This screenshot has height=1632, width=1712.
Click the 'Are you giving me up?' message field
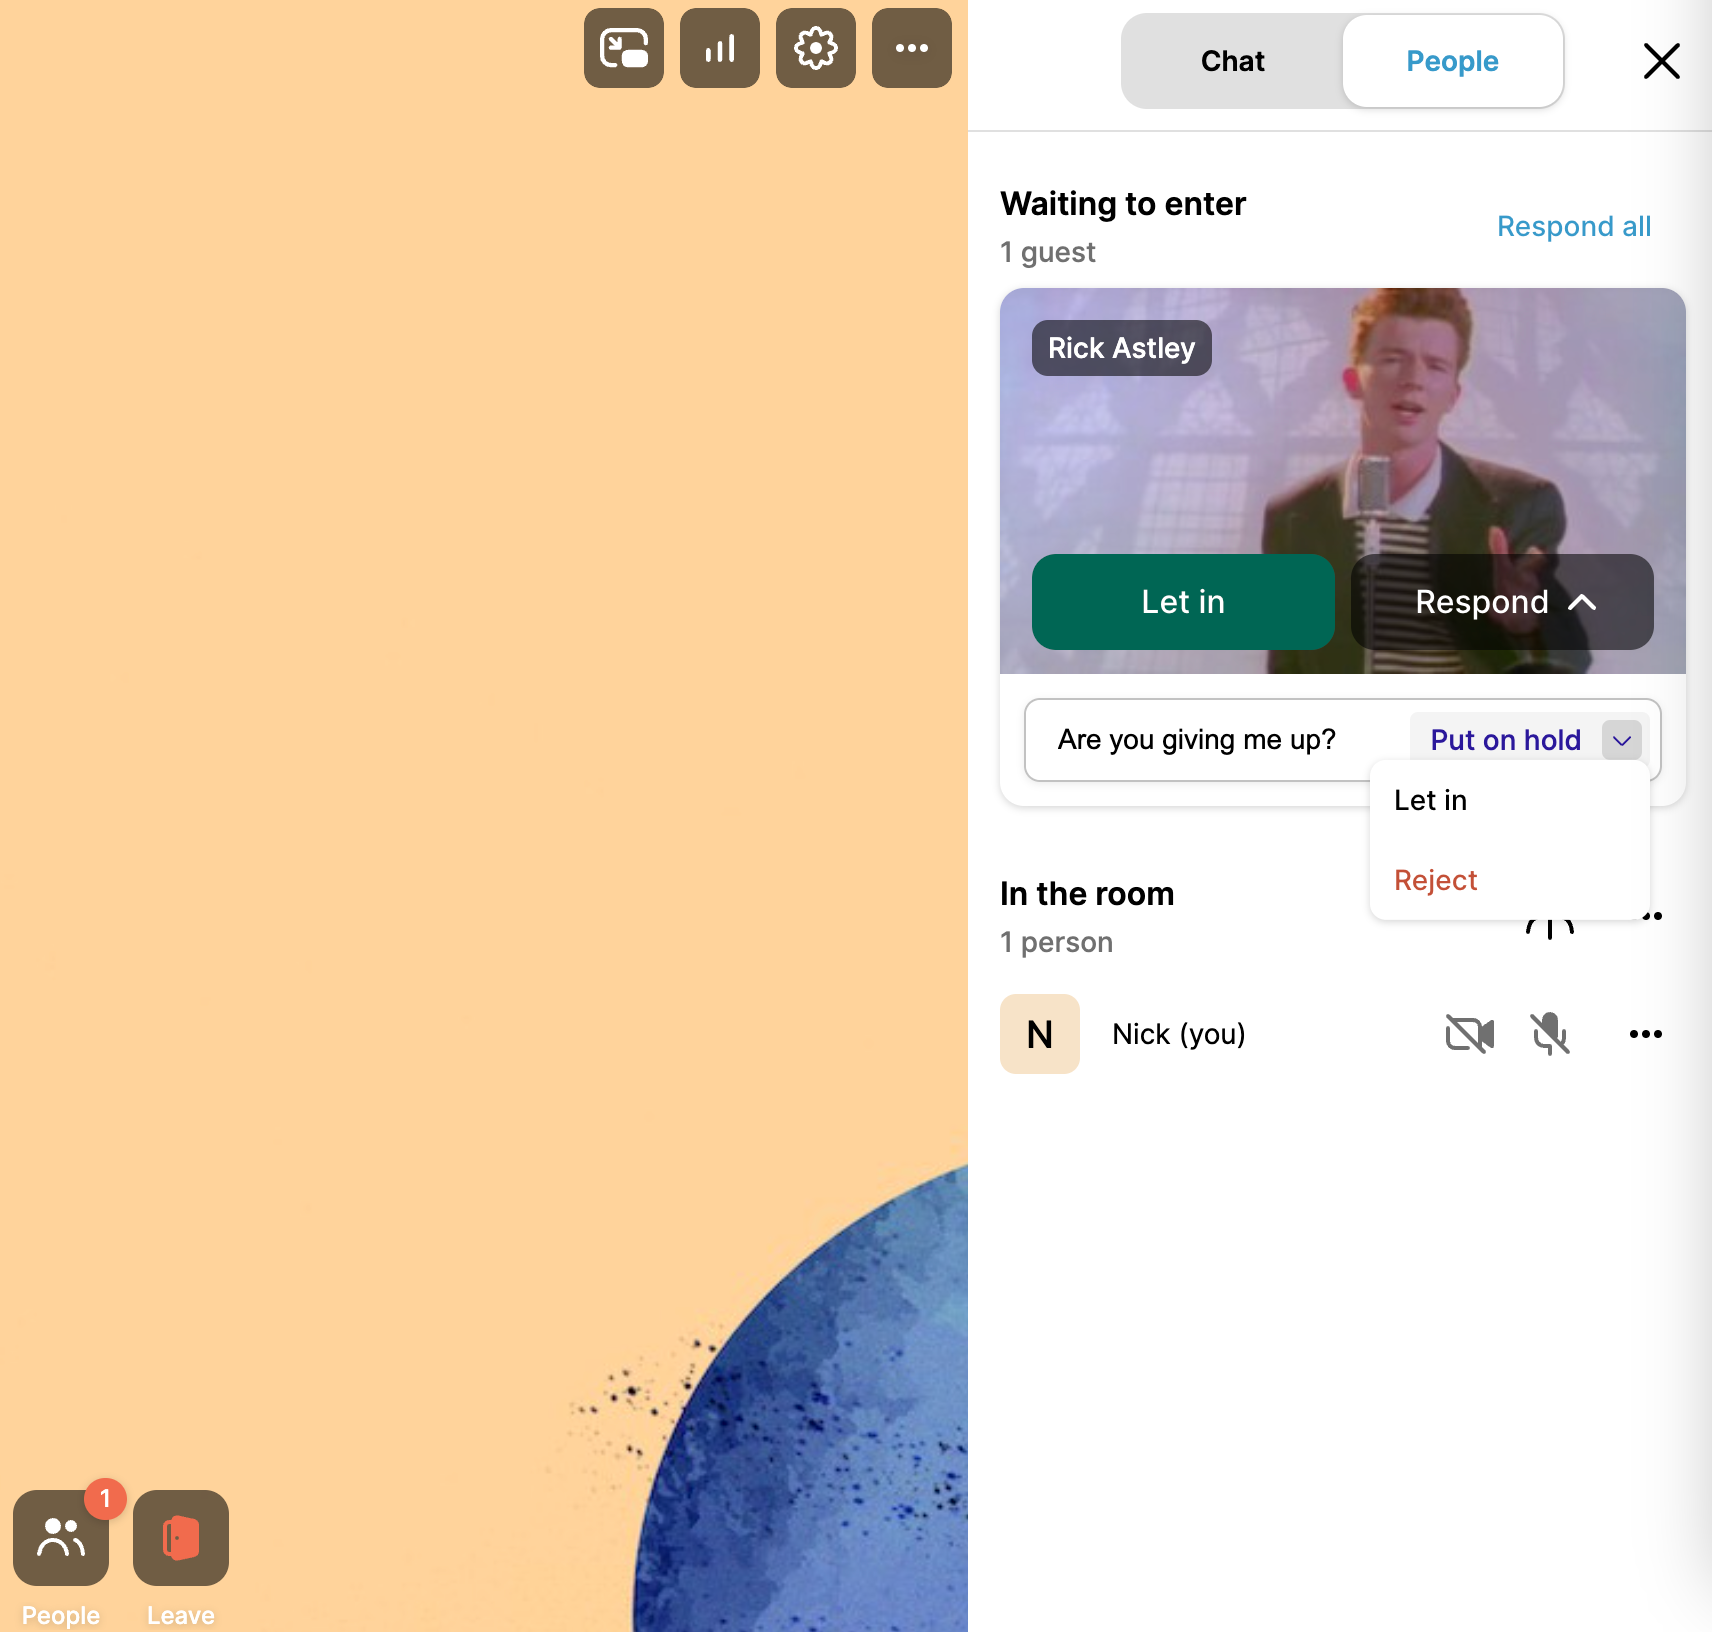point(1198,740)
